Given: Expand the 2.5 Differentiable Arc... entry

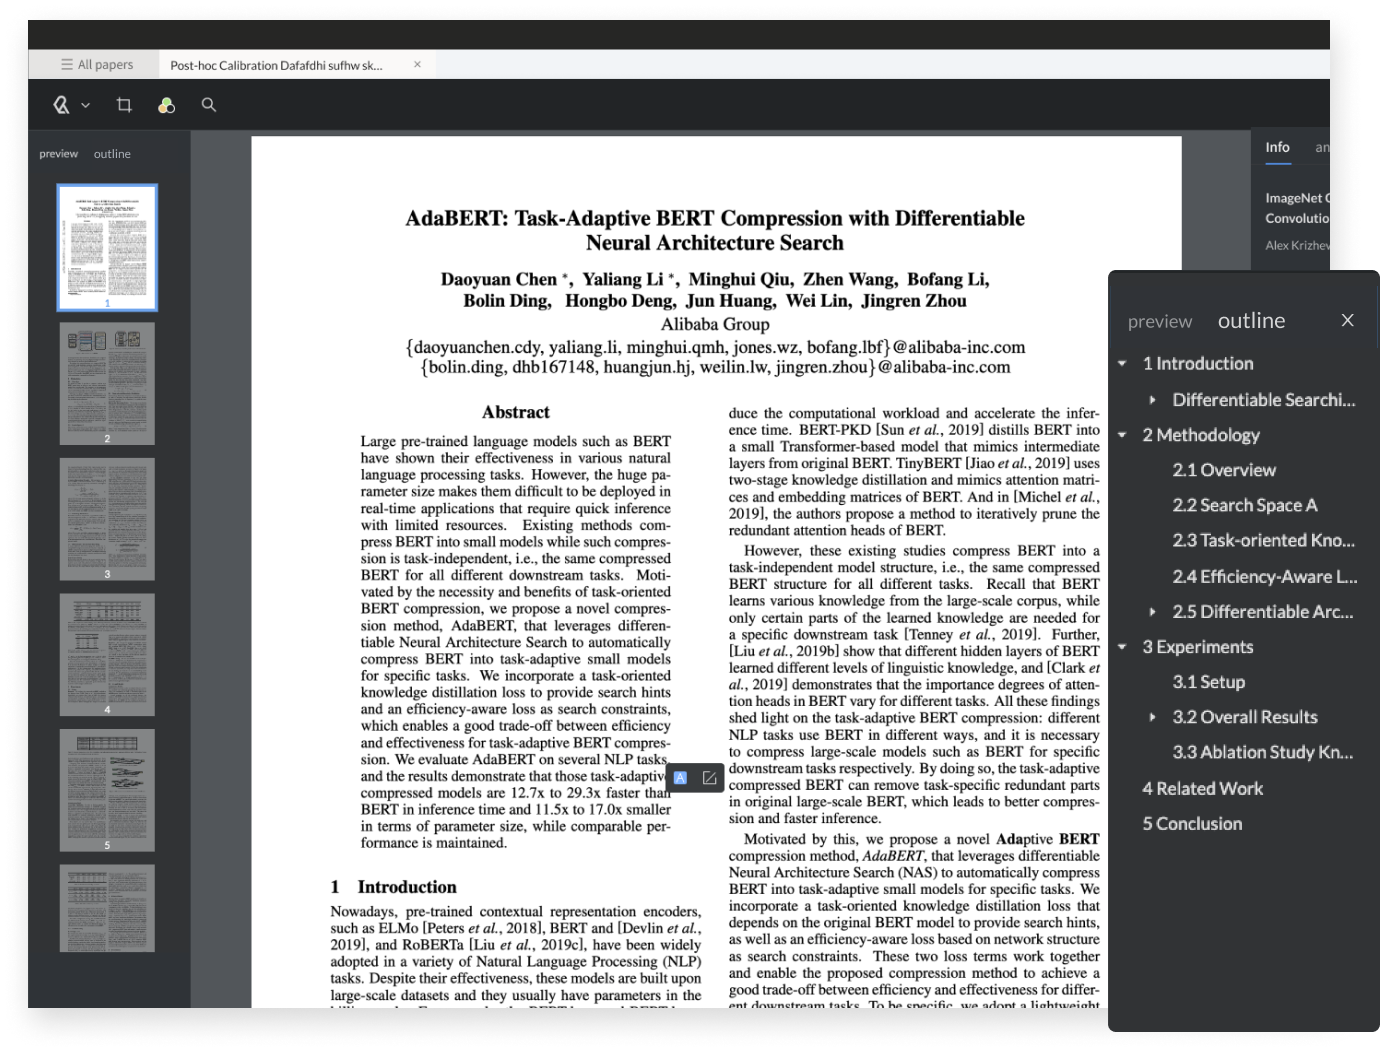Looking at the screenshot, I should (x=1152, y=612).
